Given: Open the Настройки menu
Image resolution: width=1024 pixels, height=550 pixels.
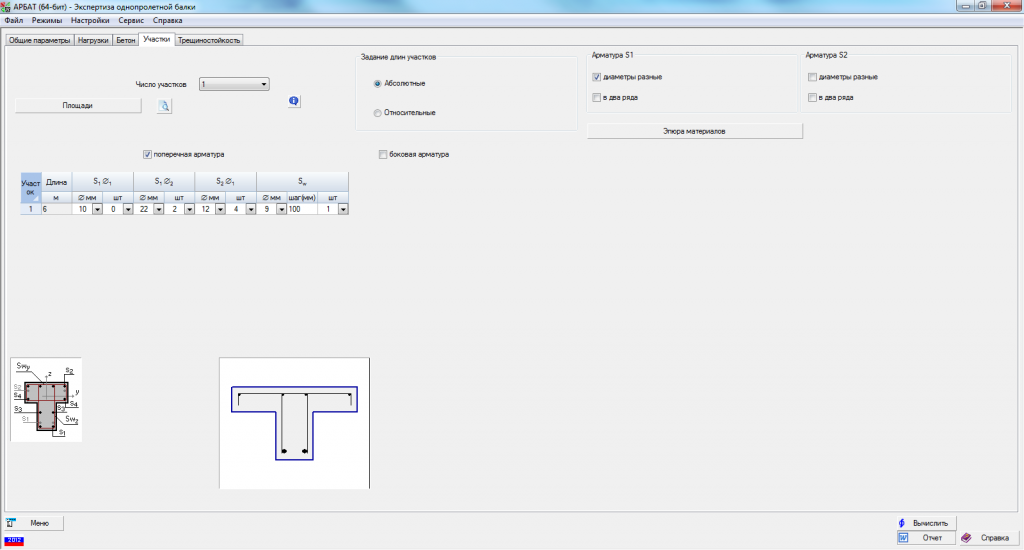Looking at the screenshot, I should click(90, 20).
